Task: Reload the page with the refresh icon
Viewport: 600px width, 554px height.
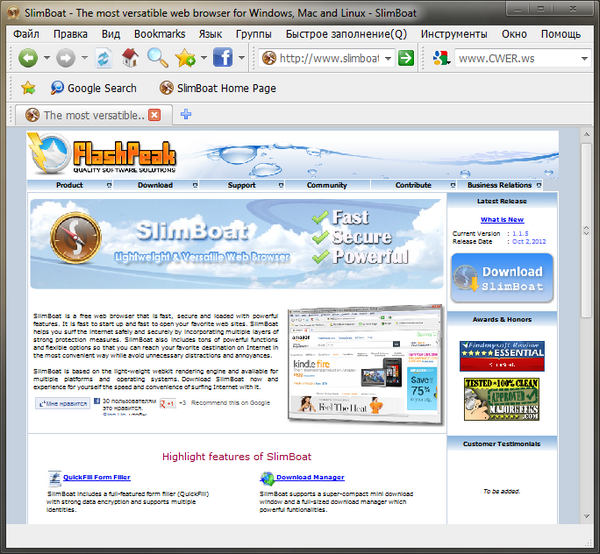Action: pos(104,58)
